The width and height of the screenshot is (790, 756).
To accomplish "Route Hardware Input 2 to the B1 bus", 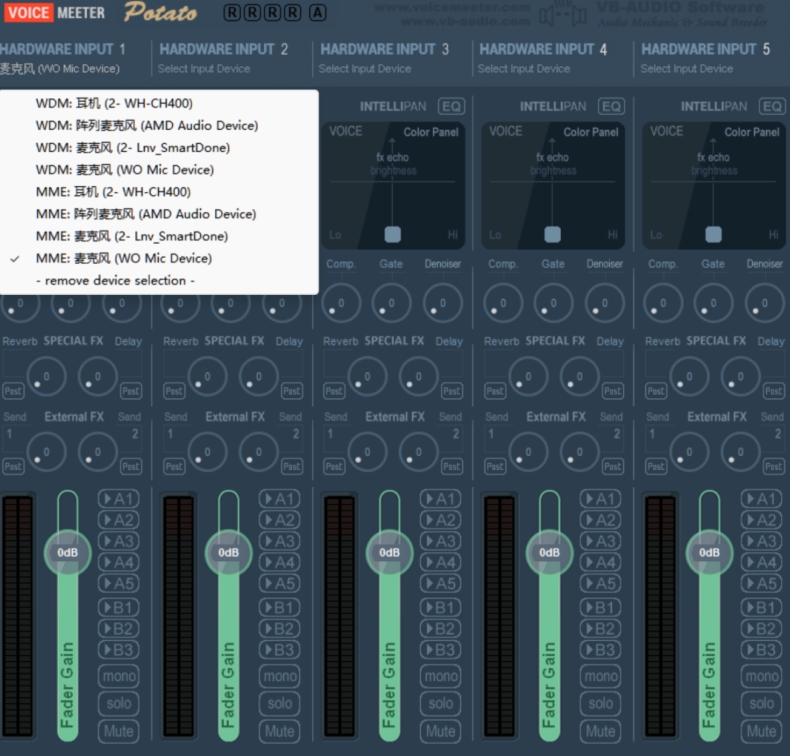I will coord(279,607).
